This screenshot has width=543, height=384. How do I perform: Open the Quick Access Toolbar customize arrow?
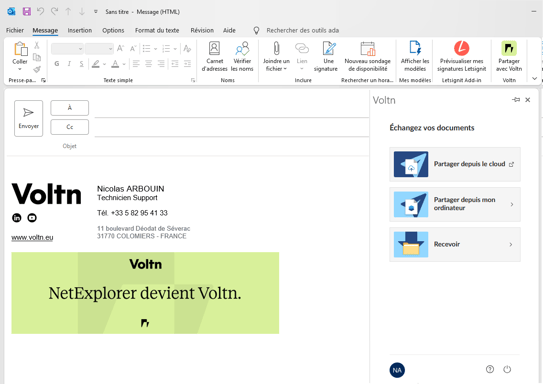(96, 12)
